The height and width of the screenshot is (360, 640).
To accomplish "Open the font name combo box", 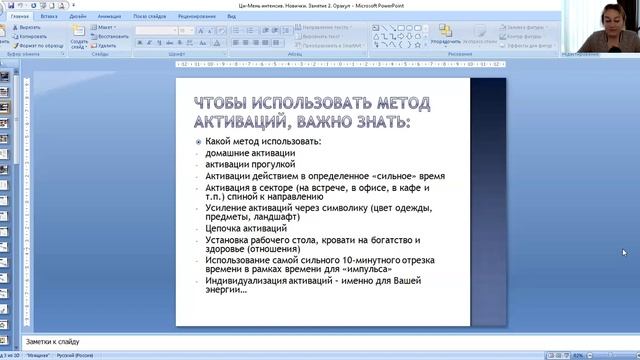I will coord(156,31).
